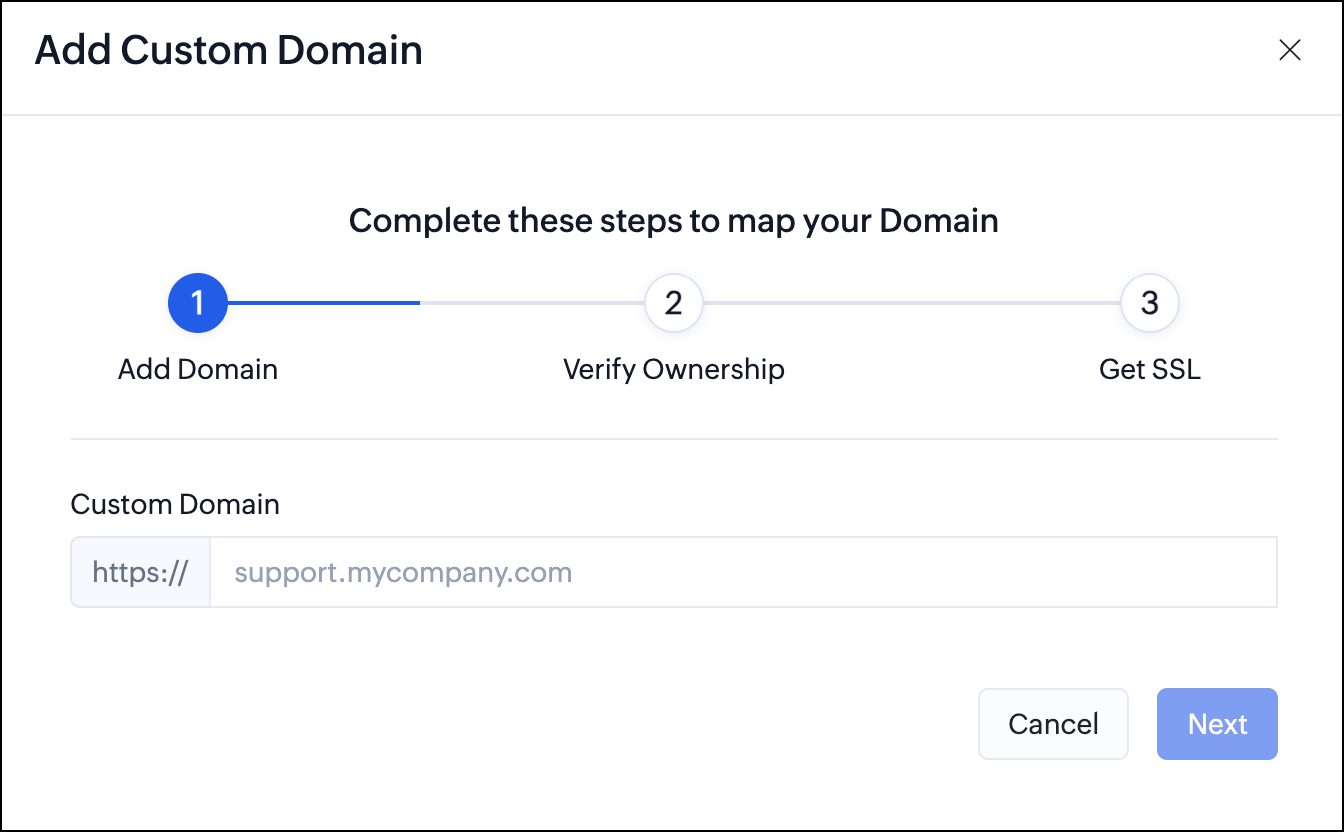Click the Add Custom Domain title
The image size is (1344, 832).
click(229, 50)
